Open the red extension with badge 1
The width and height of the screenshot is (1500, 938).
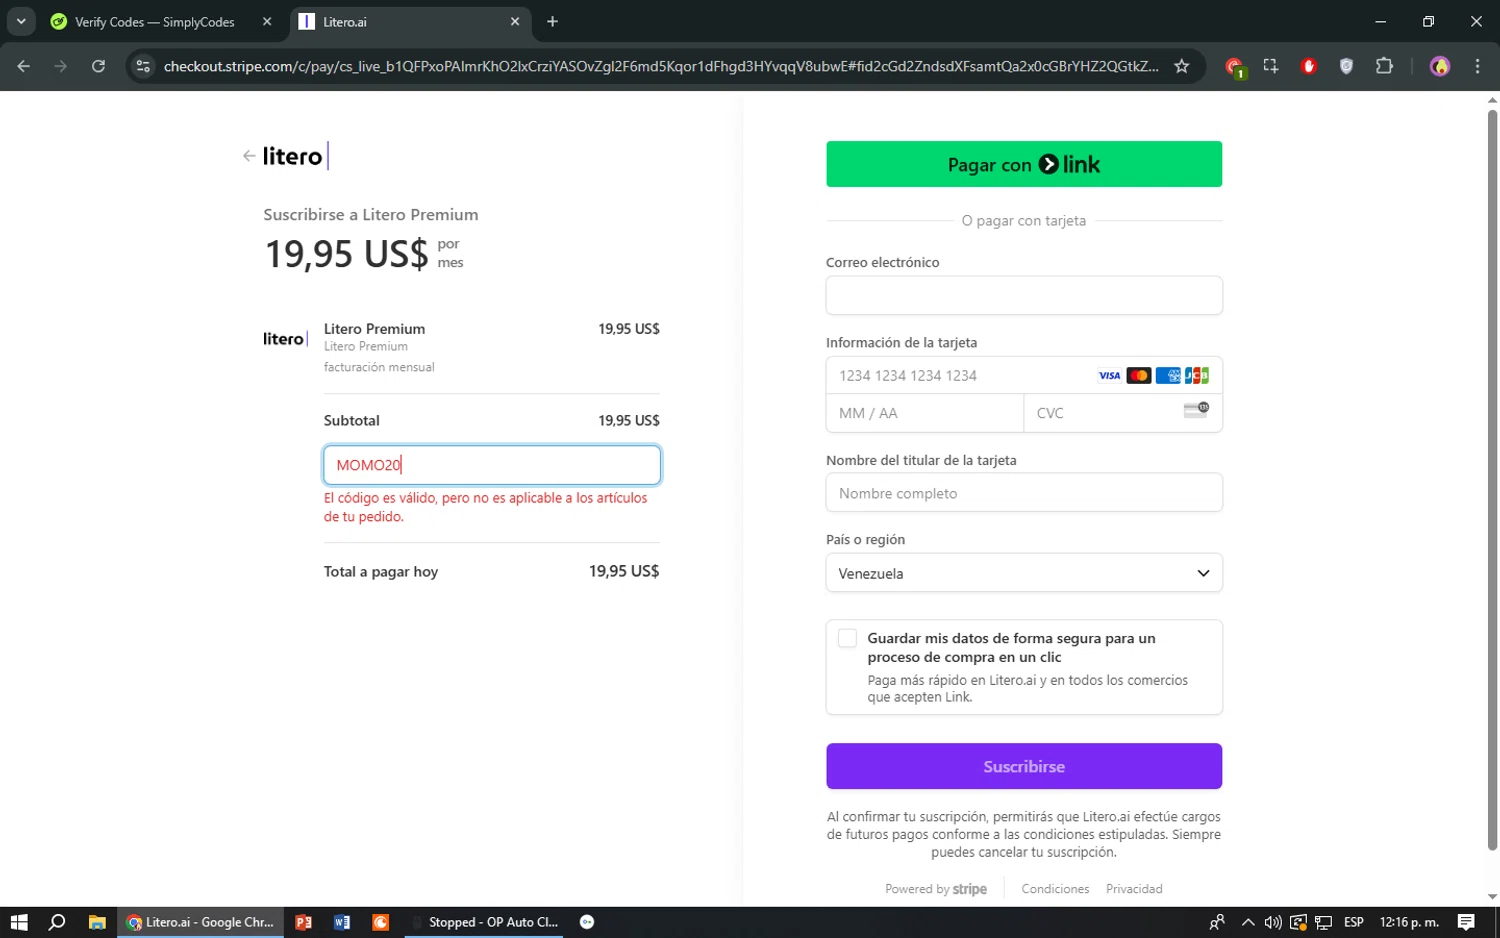1234,67
